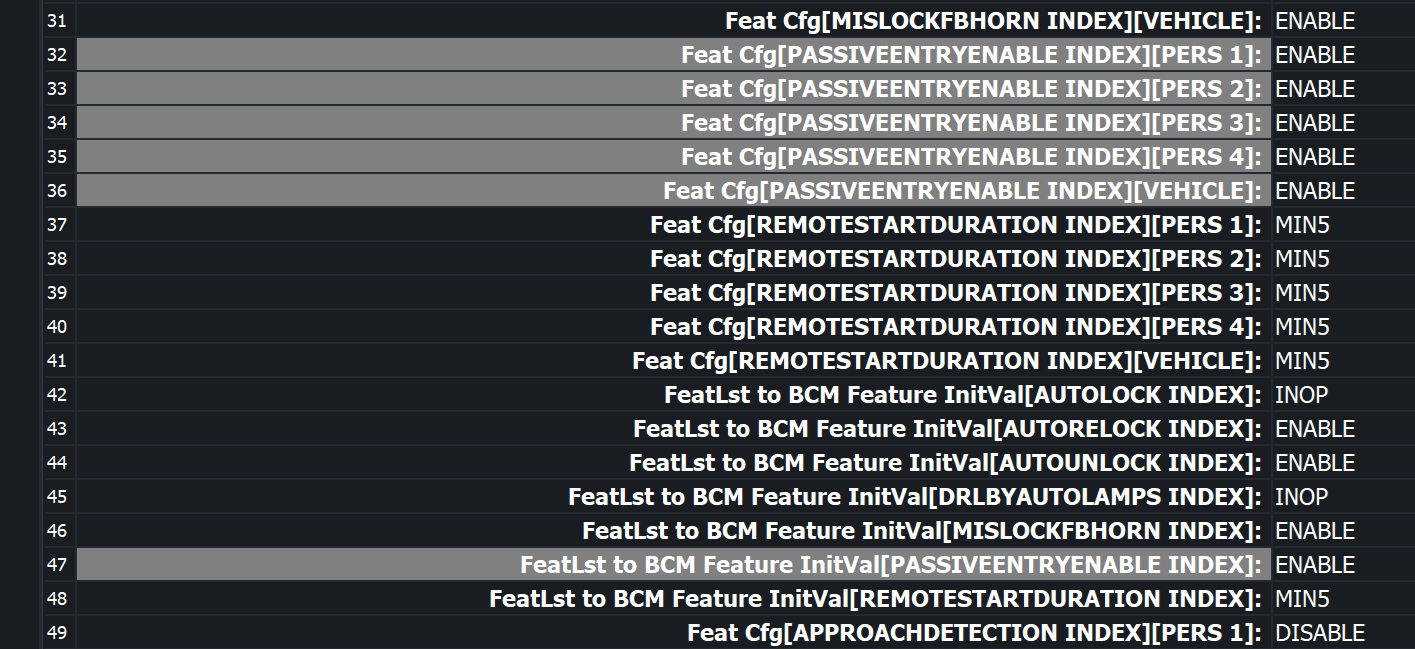The image size is (1415, 649).
Task: Select row number 49 header
Action: point(57,633)
